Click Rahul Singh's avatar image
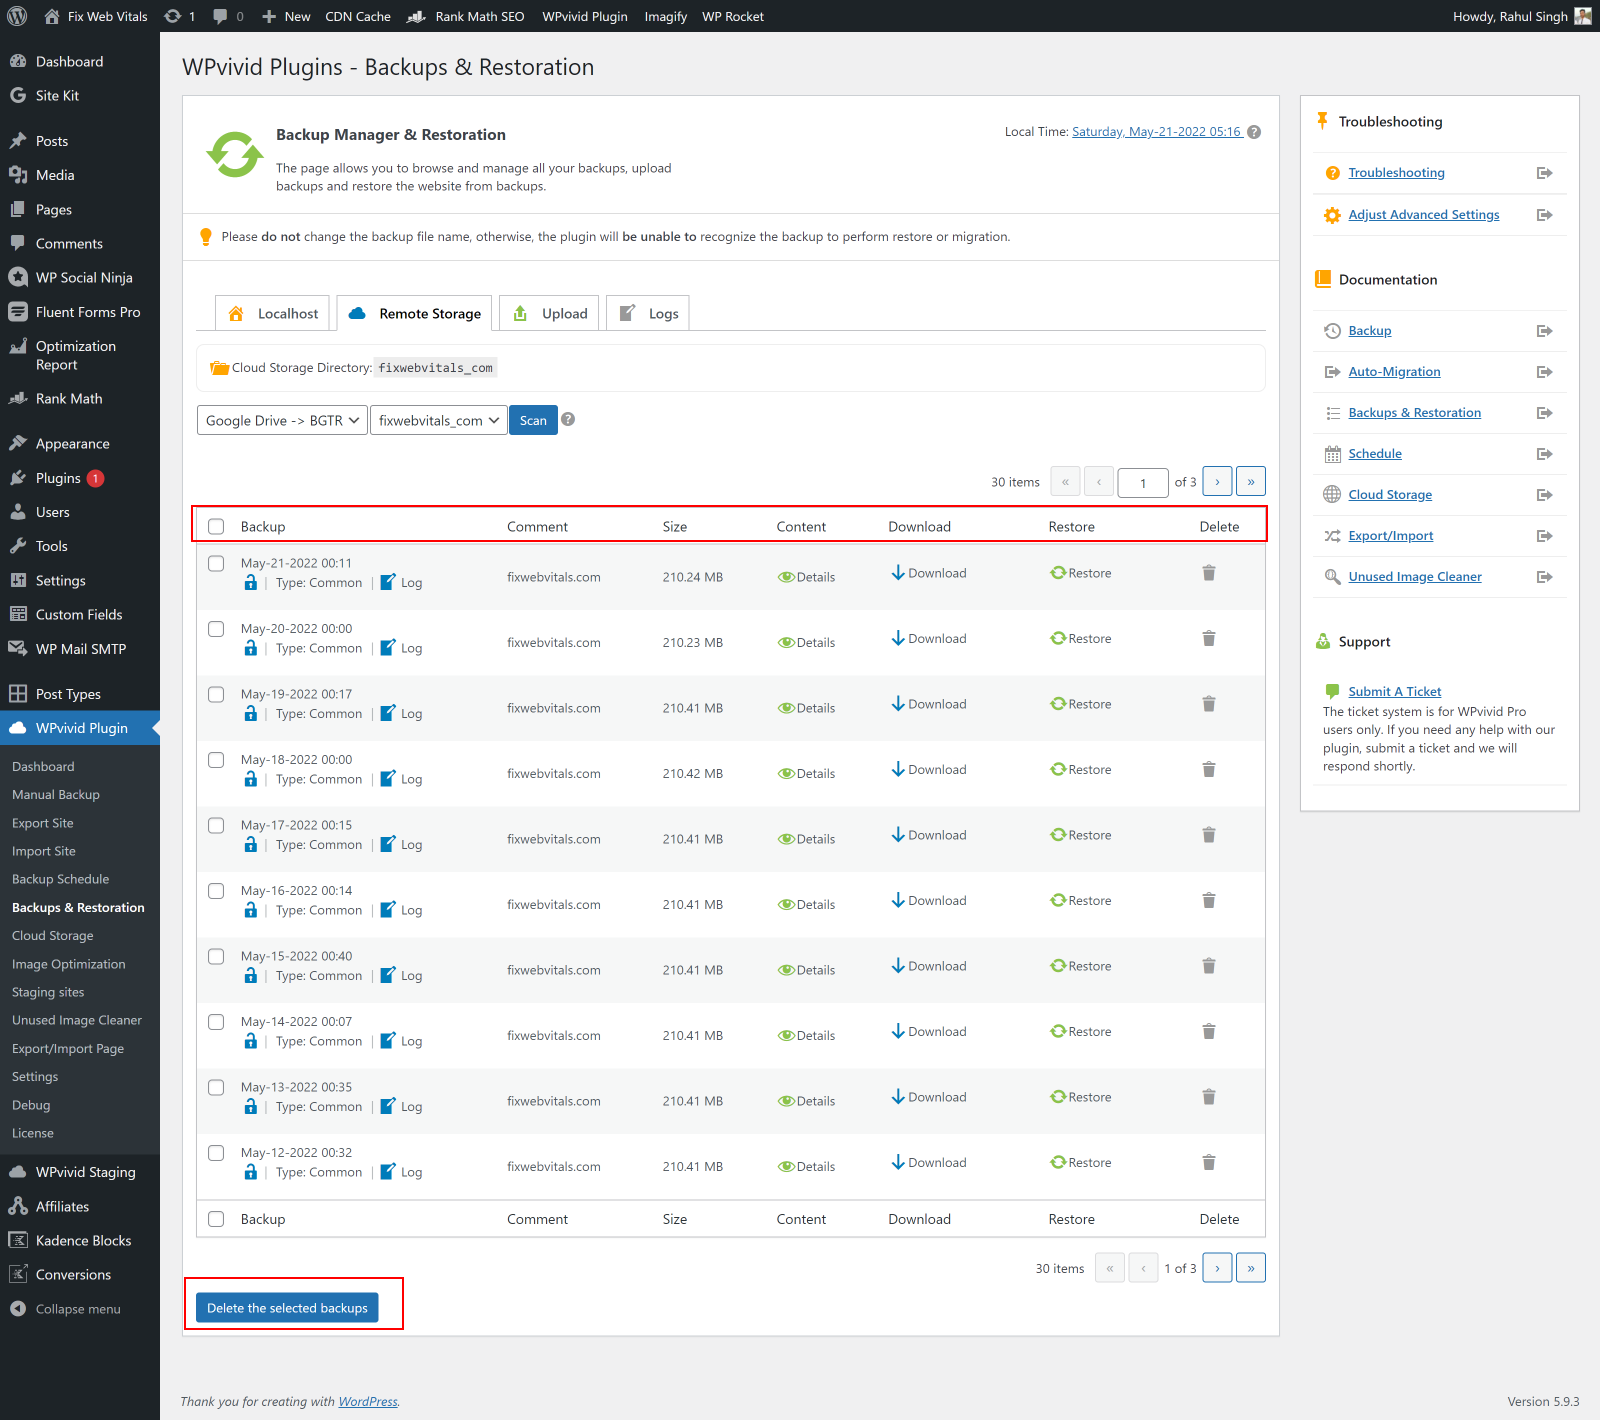The height and width of the screenshot is (1421, 1600). click(x=1582, y=16)
